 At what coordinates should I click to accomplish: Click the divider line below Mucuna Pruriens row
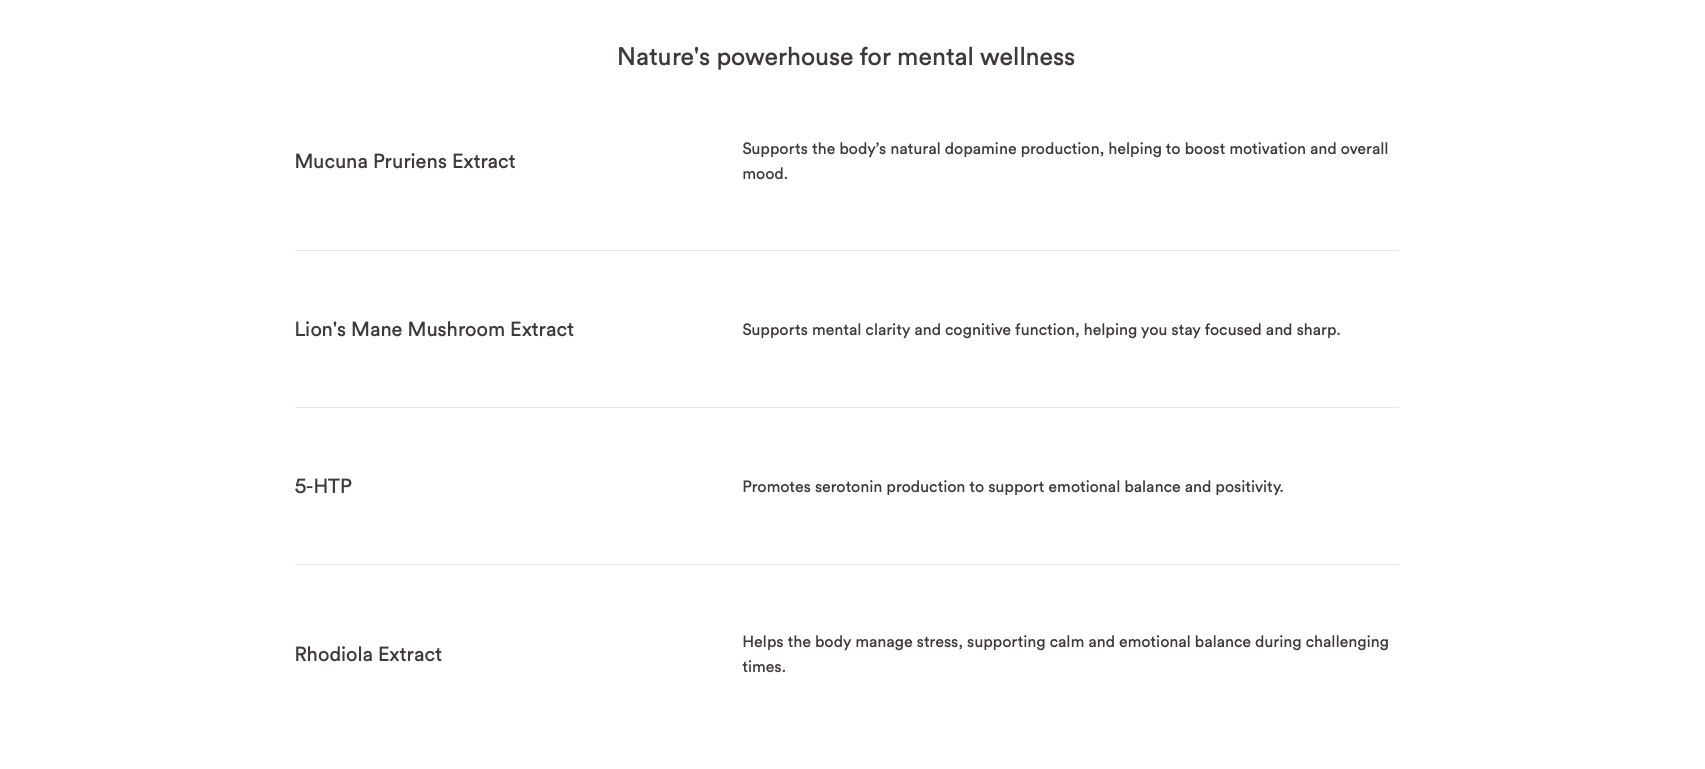[x=846, y=250]
